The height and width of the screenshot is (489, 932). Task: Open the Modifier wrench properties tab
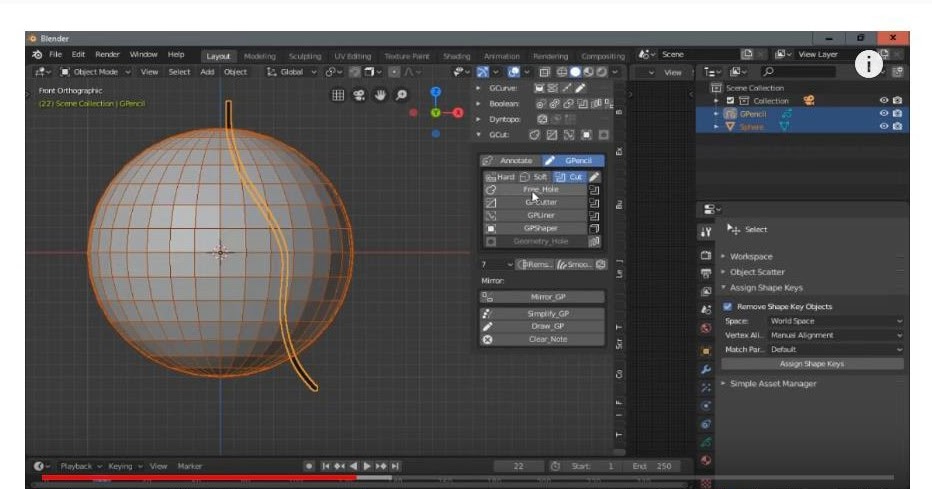click(706, 370)
